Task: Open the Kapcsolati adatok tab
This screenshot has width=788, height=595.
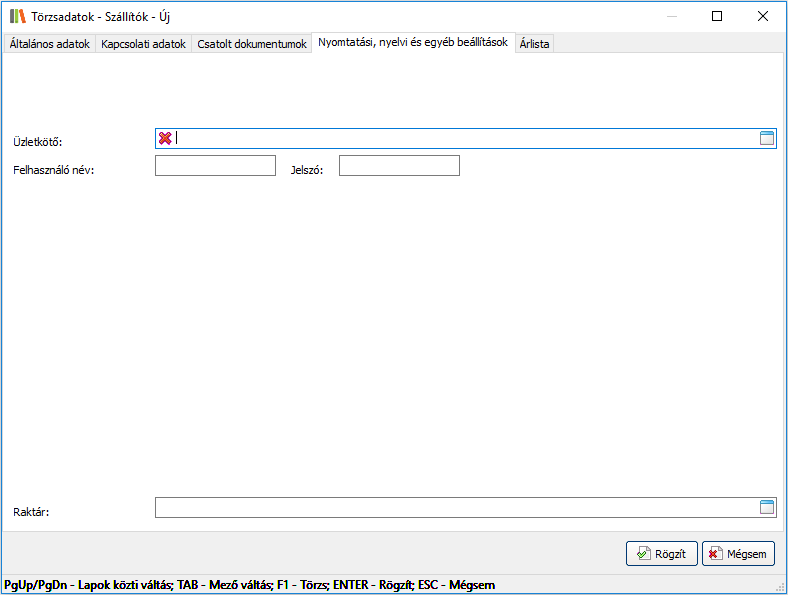Action: tap(143, 44)
